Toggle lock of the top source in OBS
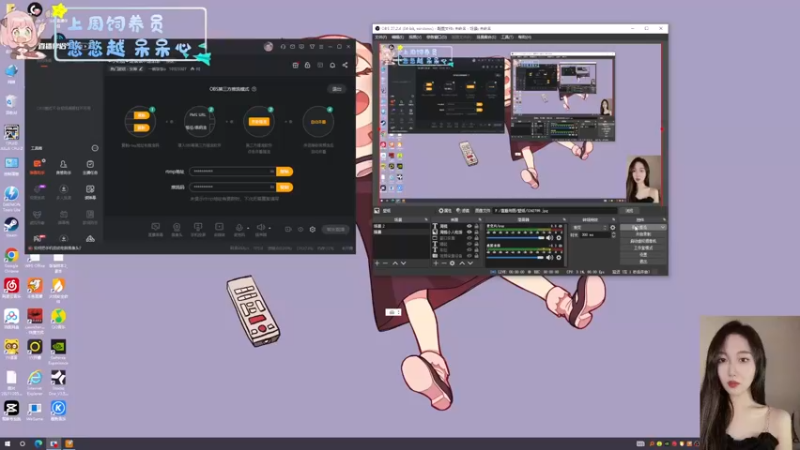The image size is (800, 450). 476,226
